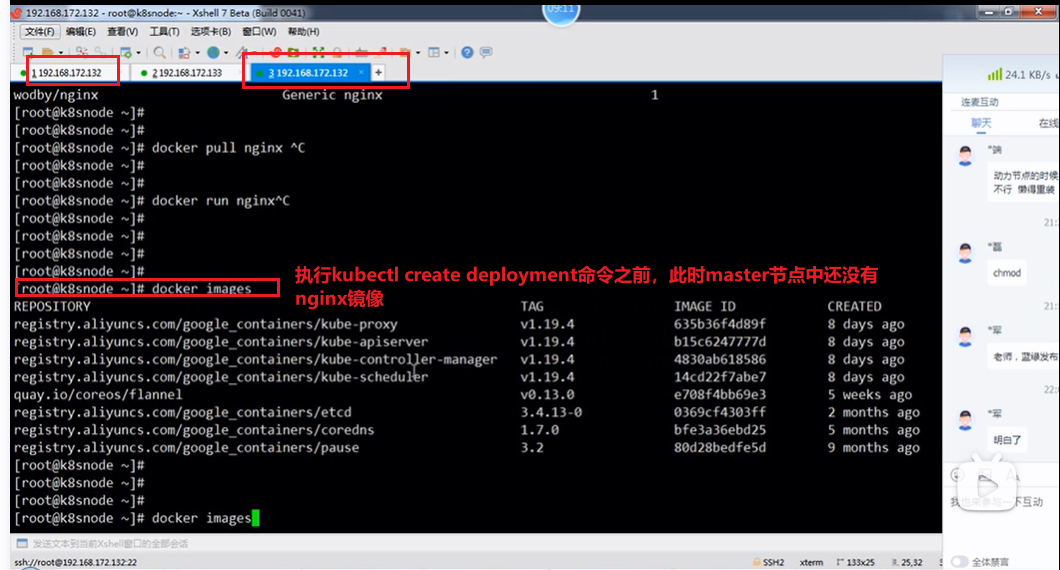Click the kube-controller-manager repository line

[256, 359]
